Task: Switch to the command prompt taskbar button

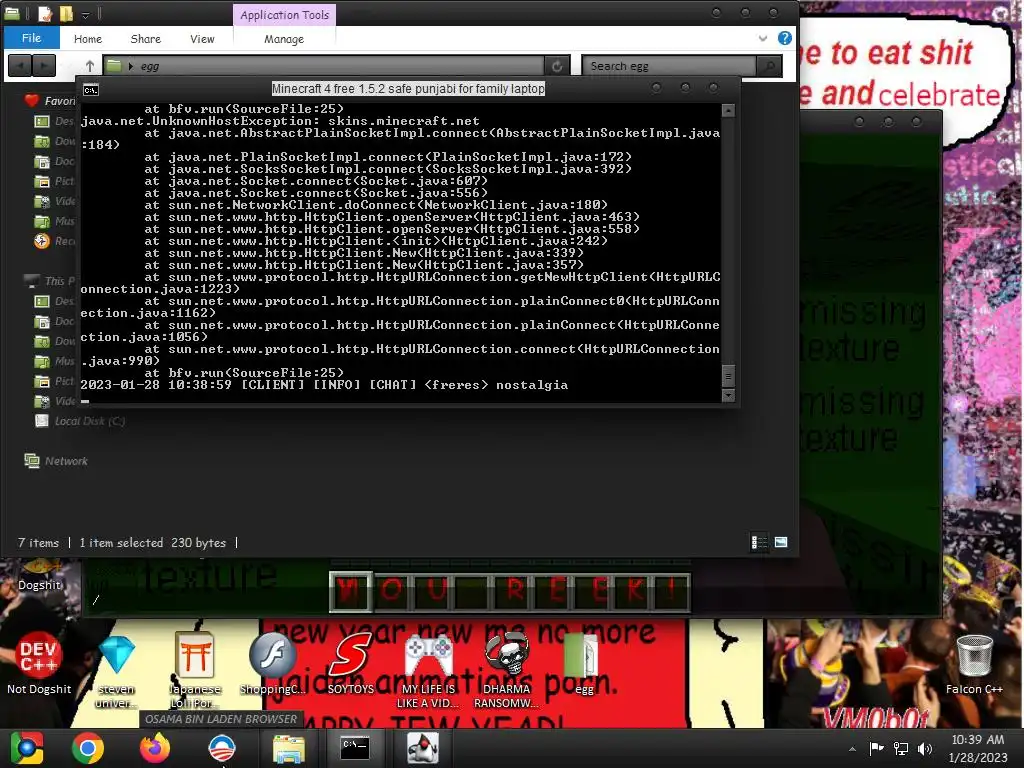Action: click(x=355, y=748)
